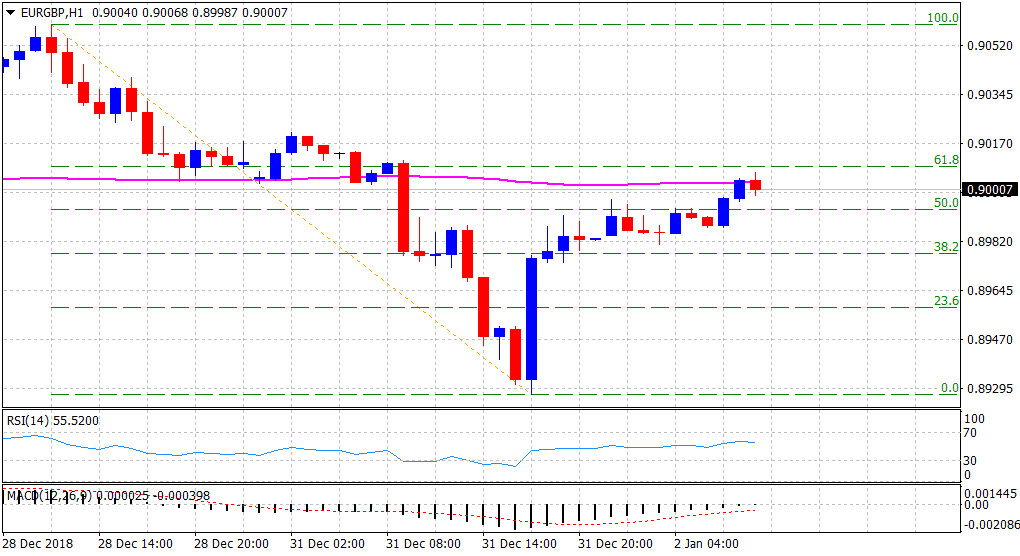Screen dimensions: 1020x556
Task: Select the 0.0 Fibonacci level label
Action: pos(949,388)
